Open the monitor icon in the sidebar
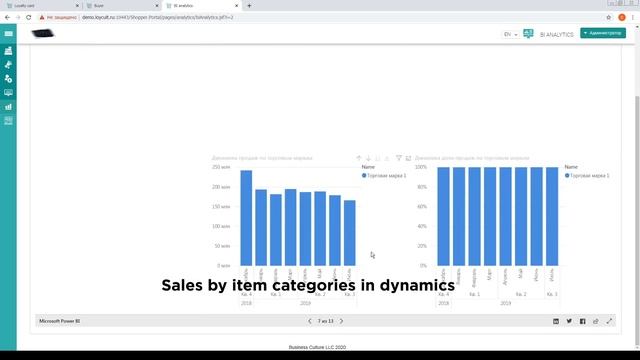Screen dimensions: 640x360 tap(8, 93)
